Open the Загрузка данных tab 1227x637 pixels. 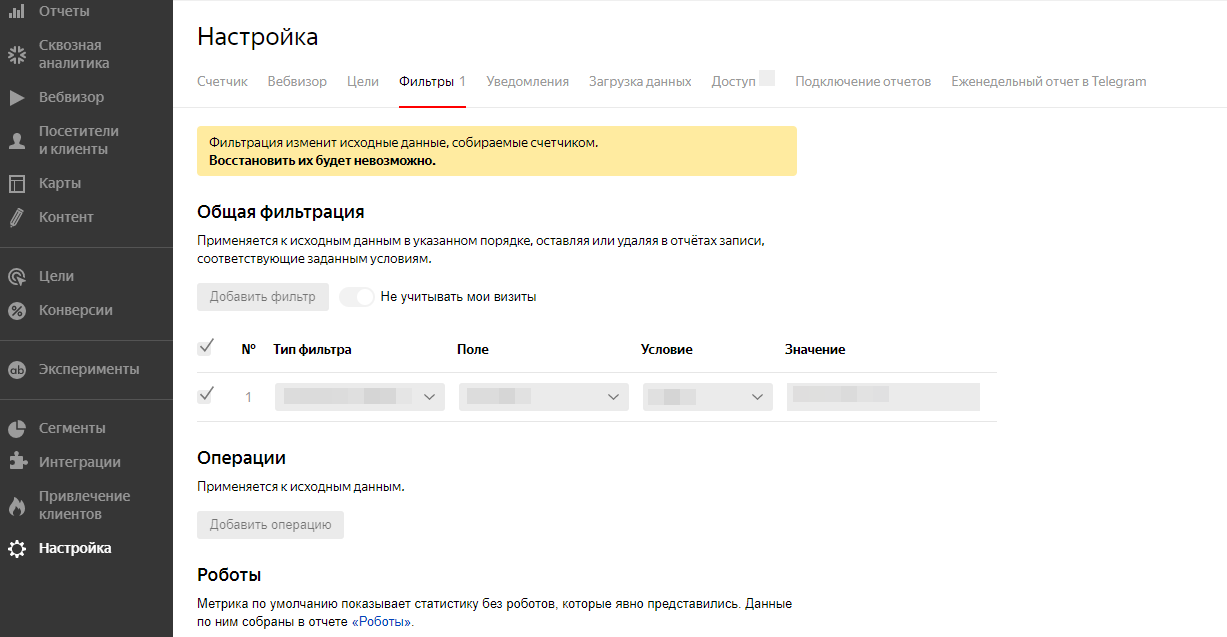(640, 82)
